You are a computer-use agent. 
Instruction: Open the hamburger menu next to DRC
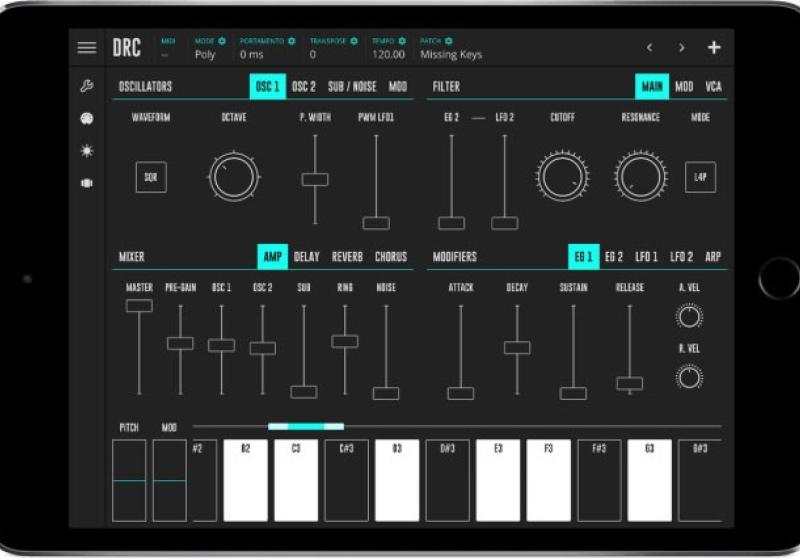[87, 48]
